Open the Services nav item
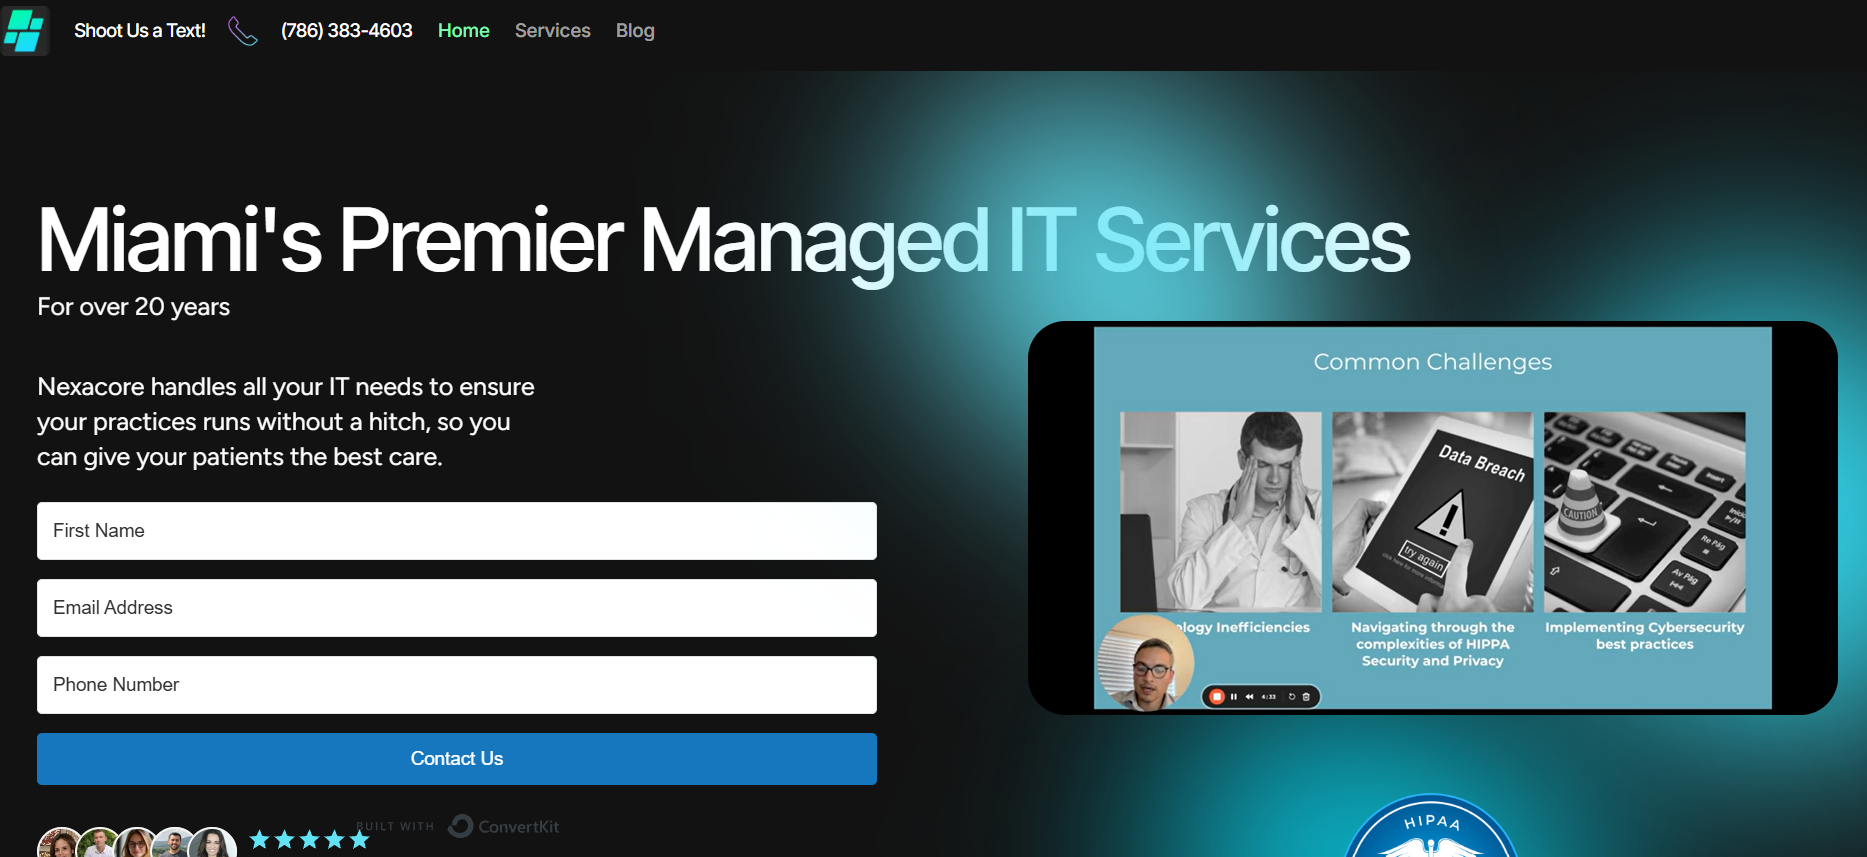1867x857 pixels. [552, 31]
